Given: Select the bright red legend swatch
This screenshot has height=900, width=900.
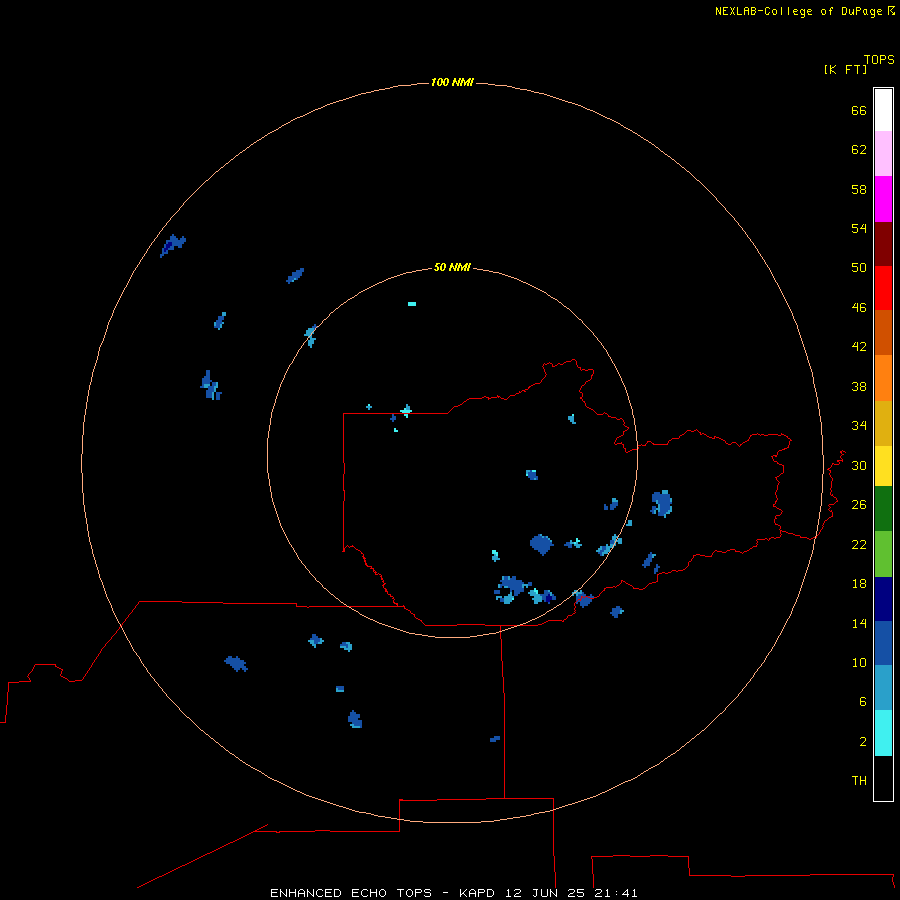Looking at the screenshot, I should [883, 288].
